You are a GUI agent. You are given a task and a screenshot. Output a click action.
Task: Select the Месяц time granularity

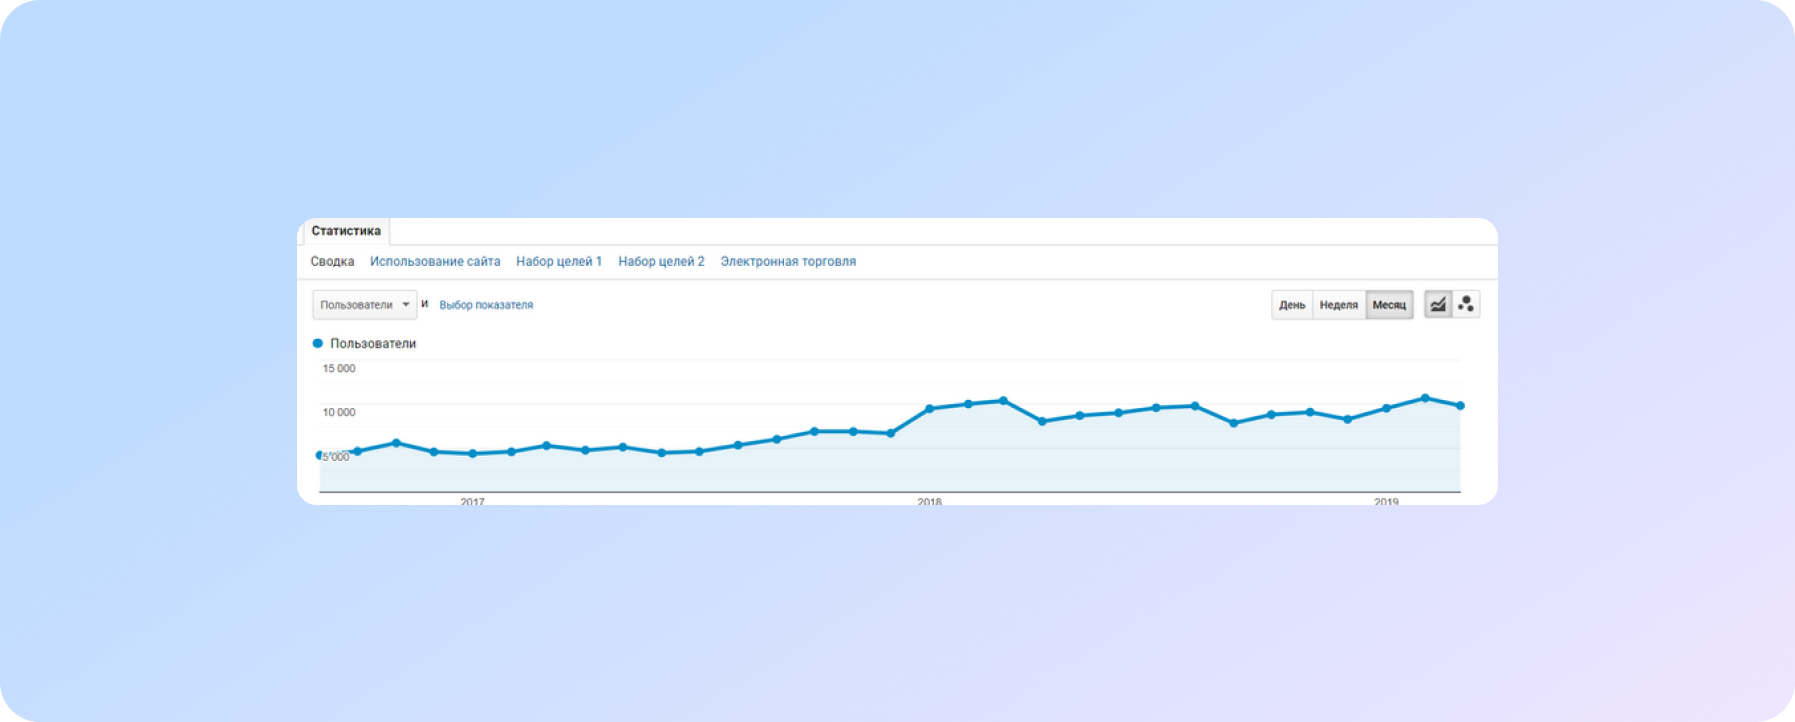tap(1389, 305)
